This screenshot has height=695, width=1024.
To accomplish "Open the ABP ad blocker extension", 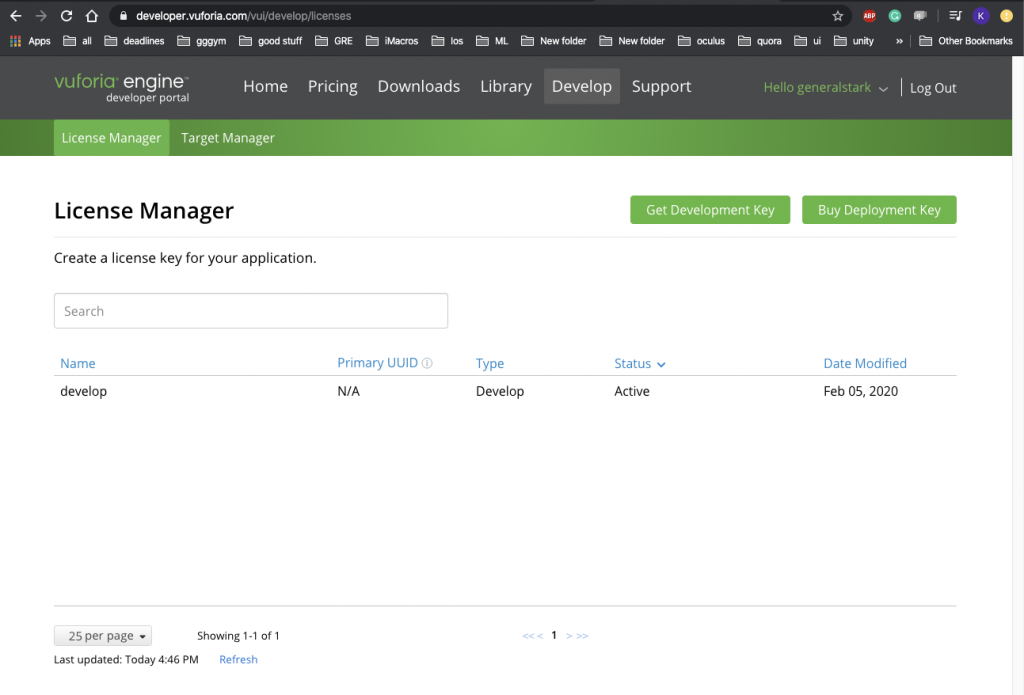I will pyautogui.click(x=869, y=16).
